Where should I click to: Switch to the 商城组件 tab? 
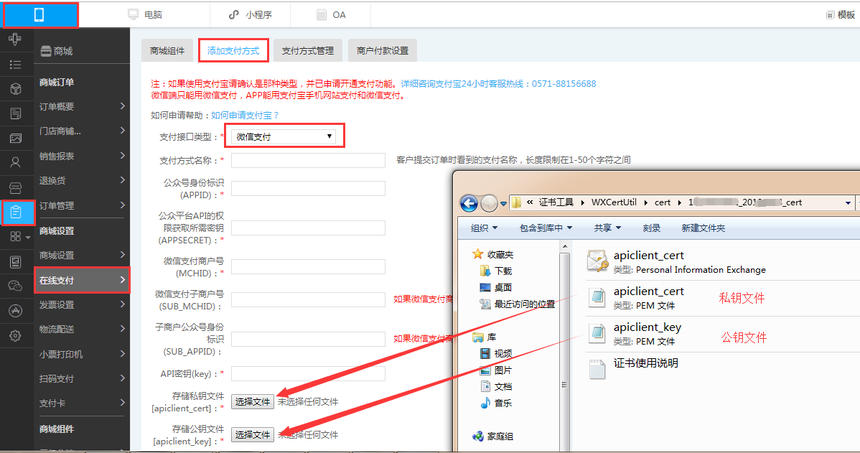pyautogui.click(x=167, y=50)
